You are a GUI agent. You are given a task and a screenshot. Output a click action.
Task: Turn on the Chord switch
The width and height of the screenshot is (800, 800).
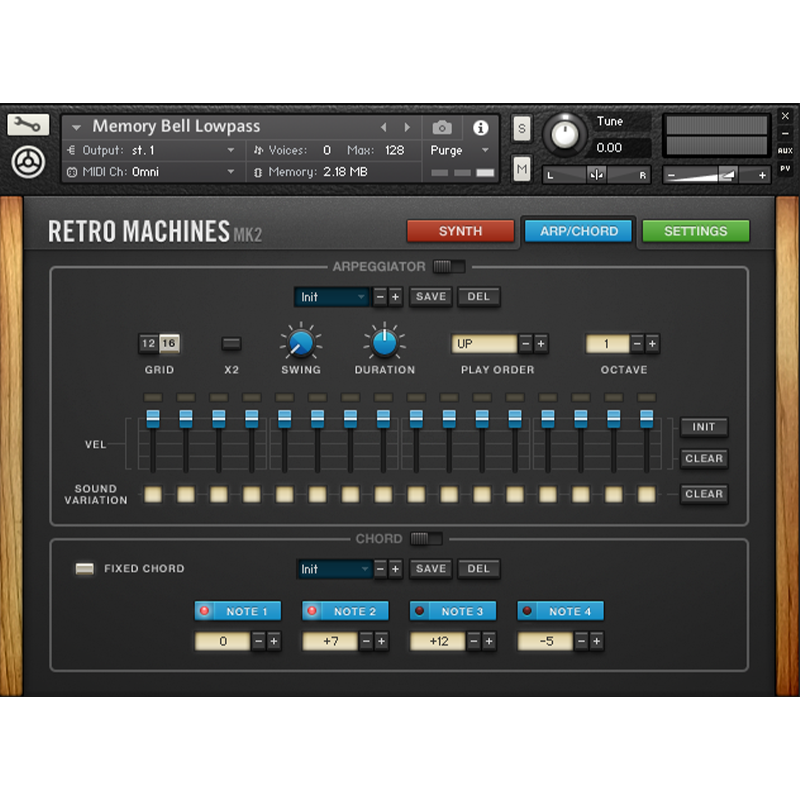426,539
